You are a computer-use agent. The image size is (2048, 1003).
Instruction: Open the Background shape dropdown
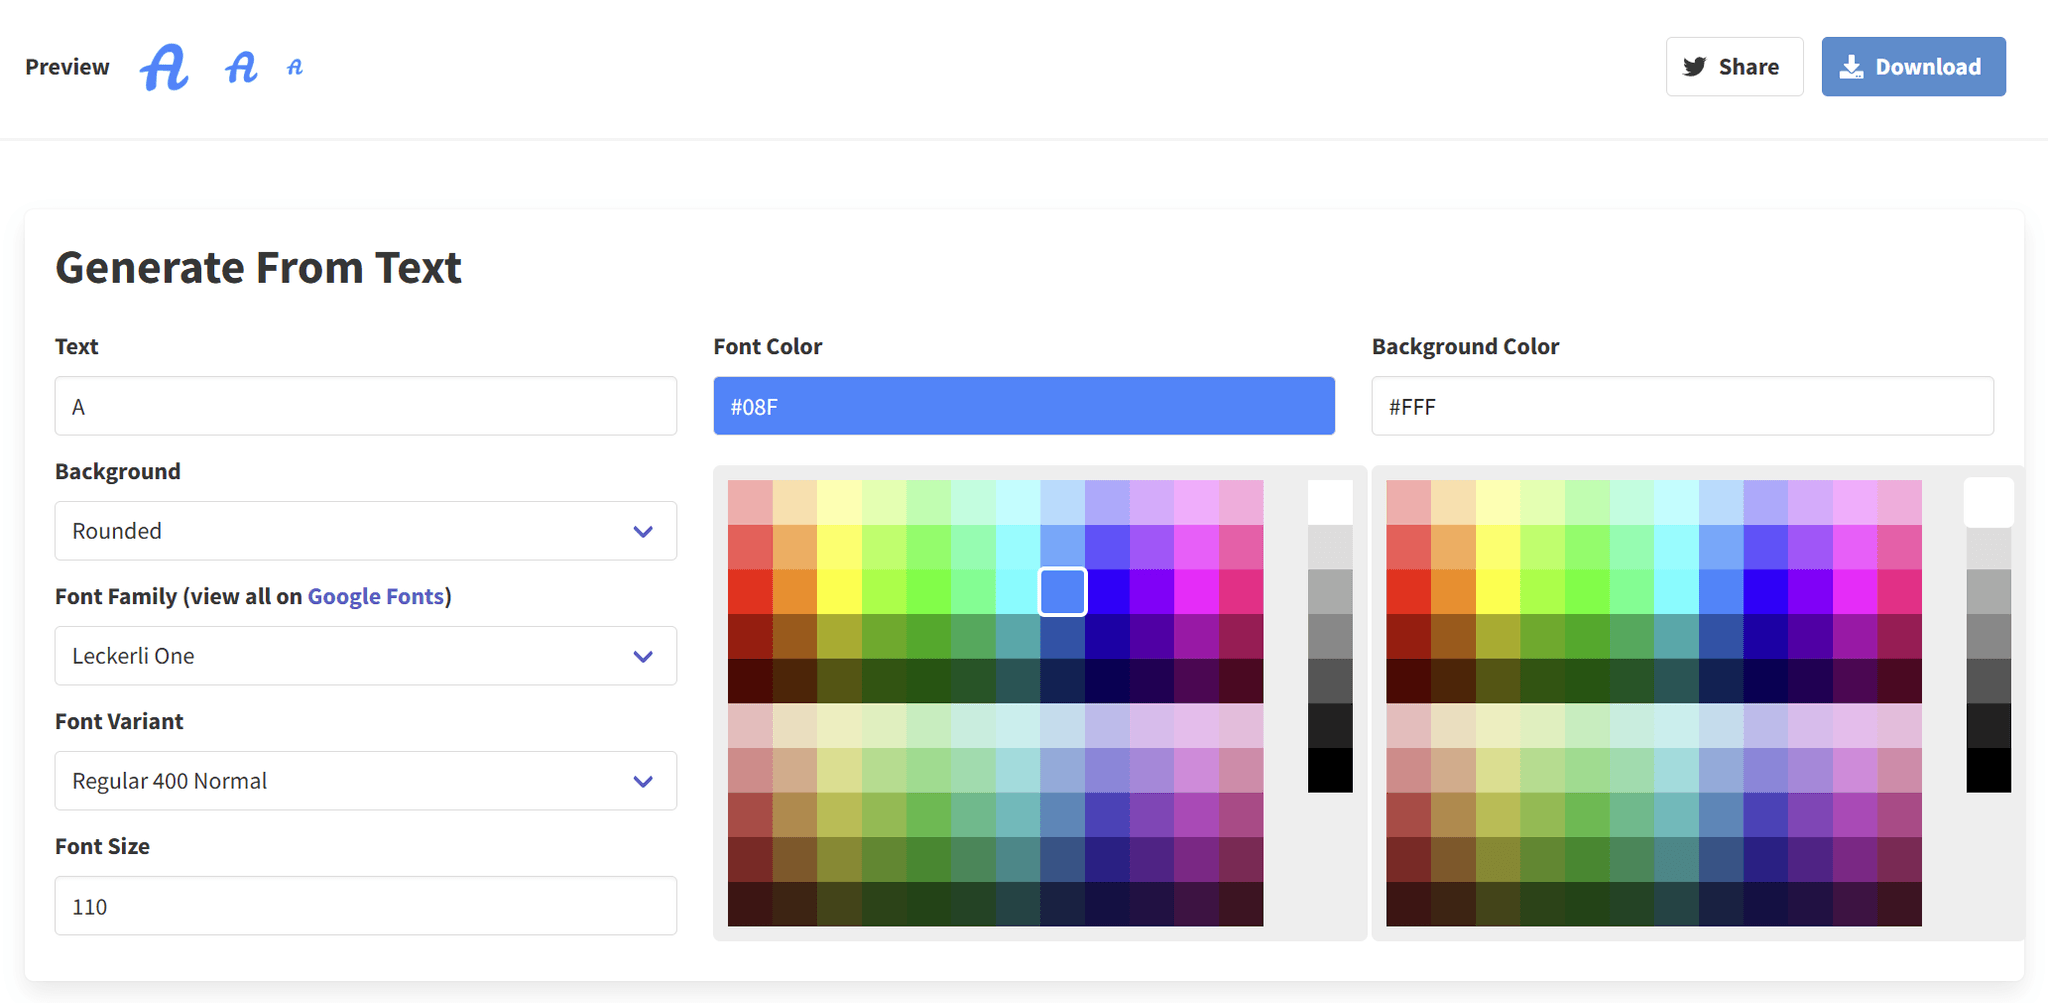point(365,531)
